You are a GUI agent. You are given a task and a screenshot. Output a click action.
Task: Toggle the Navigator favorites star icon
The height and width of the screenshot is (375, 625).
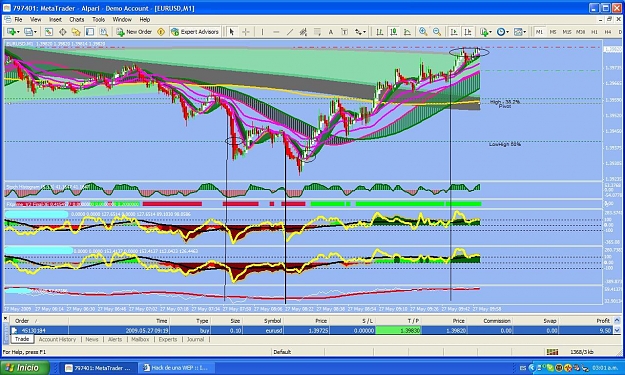76,32
